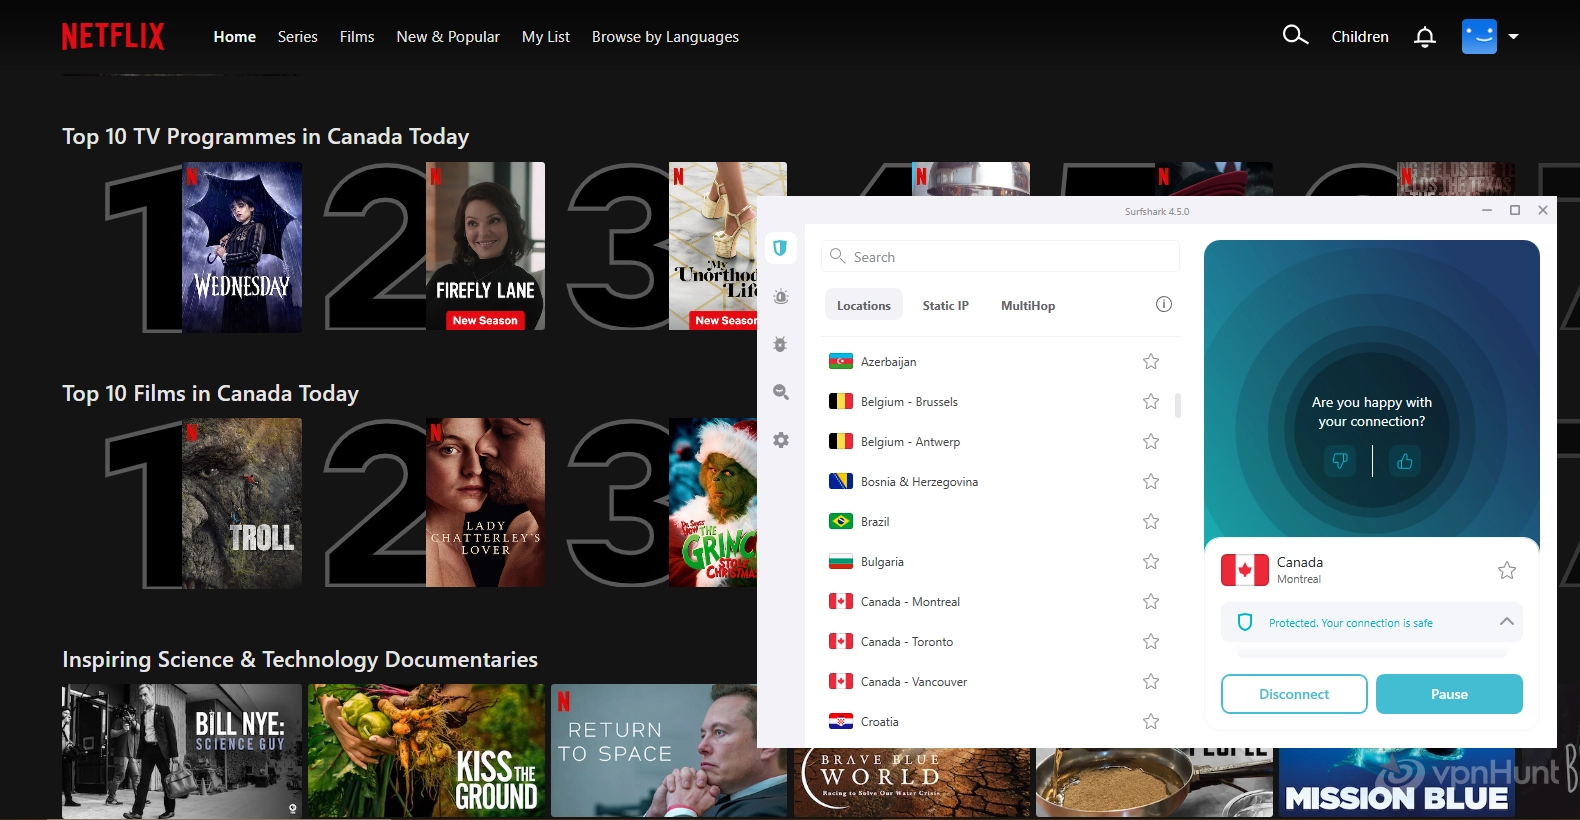Click the locations list scrollbar
This screenshot has width=1580, height=820.
click(1178, 405)
